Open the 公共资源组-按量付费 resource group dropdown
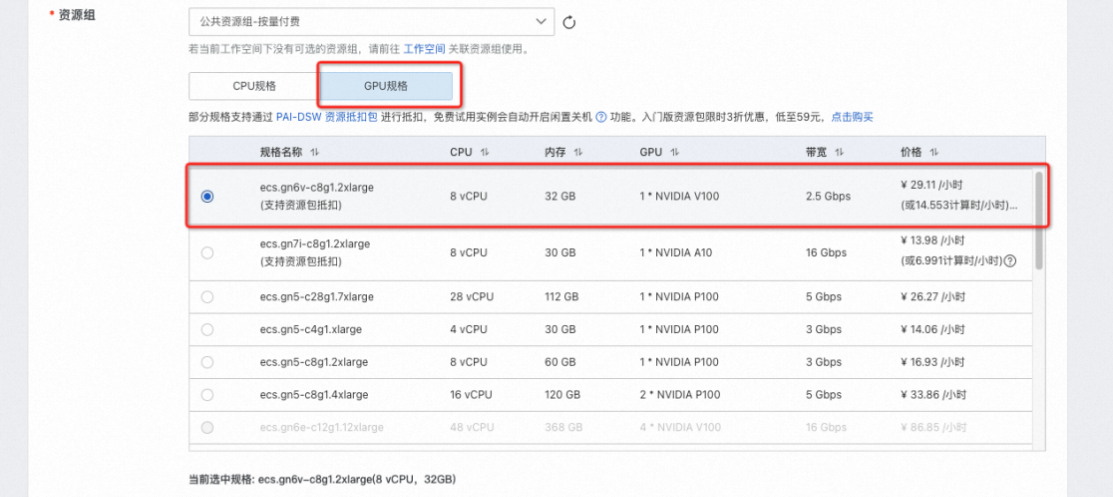This screenshot has height=497, width=1113. coord(371,22)
